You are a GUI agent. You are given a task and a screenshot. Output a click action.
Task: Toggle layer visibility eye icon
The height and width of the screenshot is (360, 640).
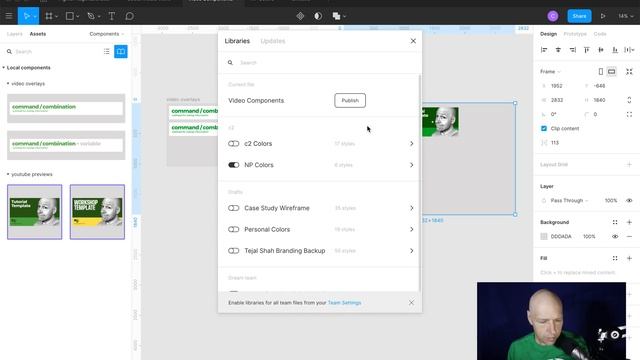[x=629, y=201]
